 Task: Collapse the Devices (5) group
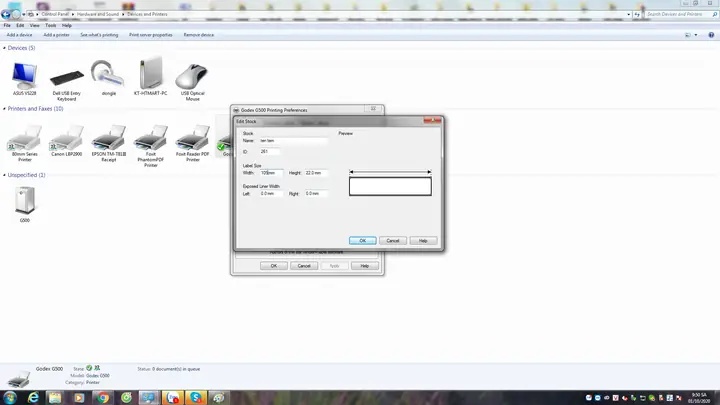point(5,48)
